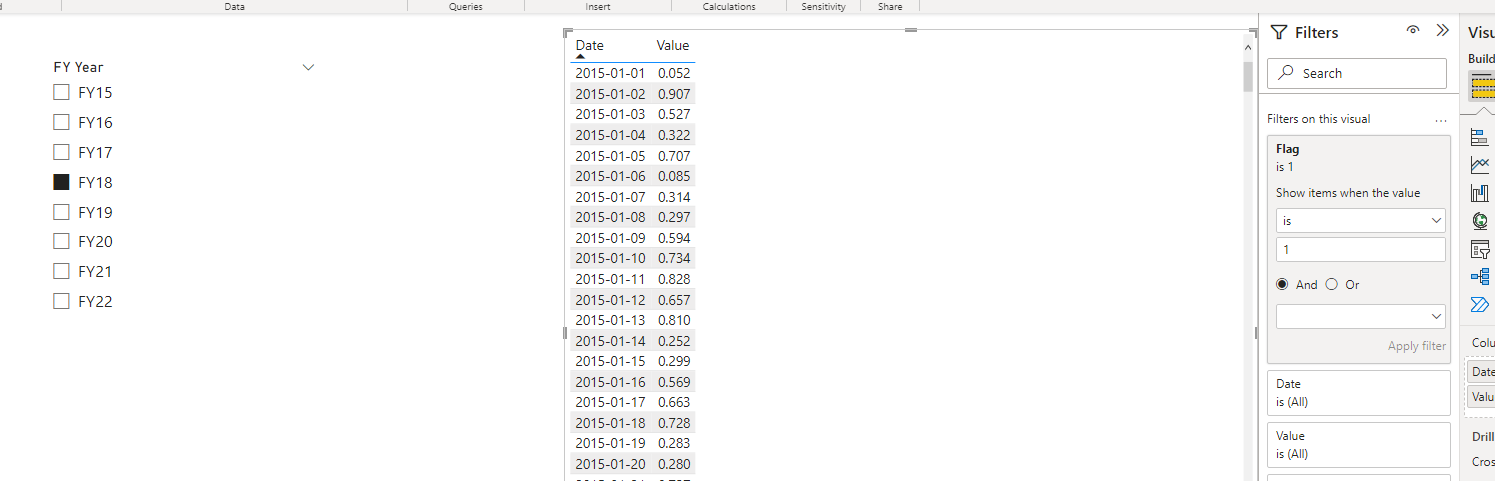Screen dimensions: 1495x481
Task: Select the 2015-01-01 date cell
Action: (x=610, y=73)
